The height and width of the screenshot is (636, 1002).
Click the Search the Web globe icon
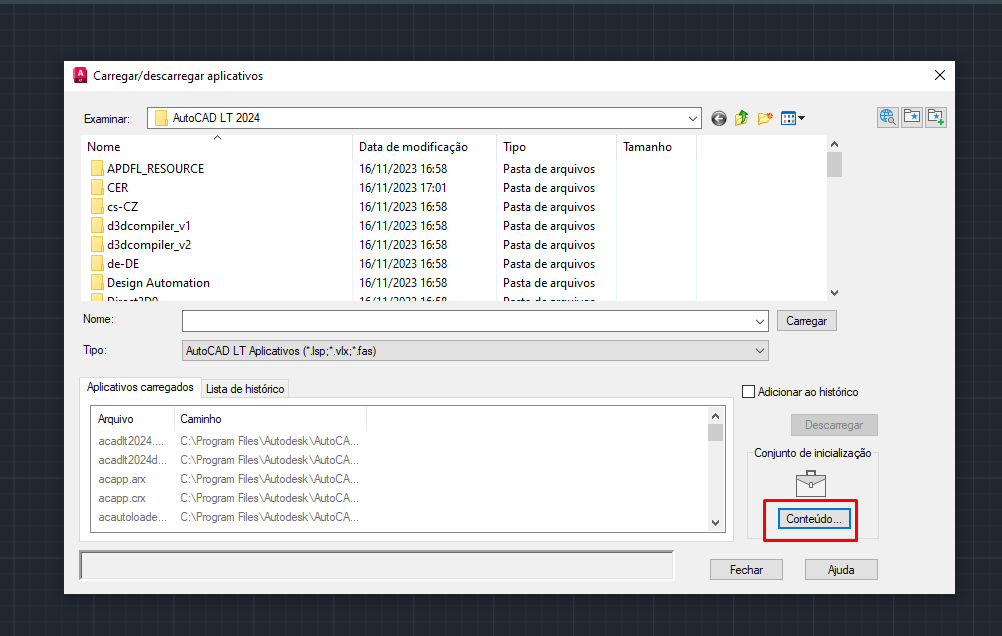click(x=887, y=117)
